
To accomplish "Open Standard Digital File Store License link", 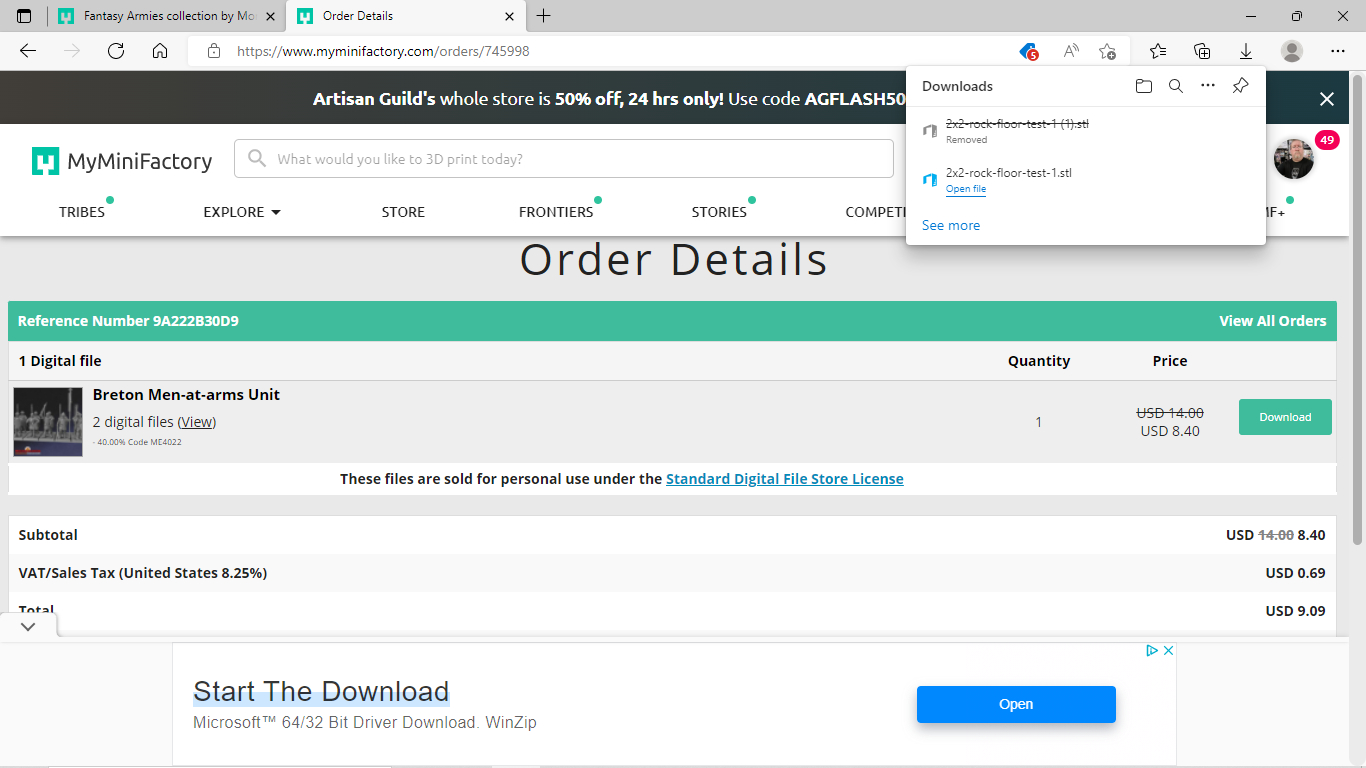I will [785, 479].
